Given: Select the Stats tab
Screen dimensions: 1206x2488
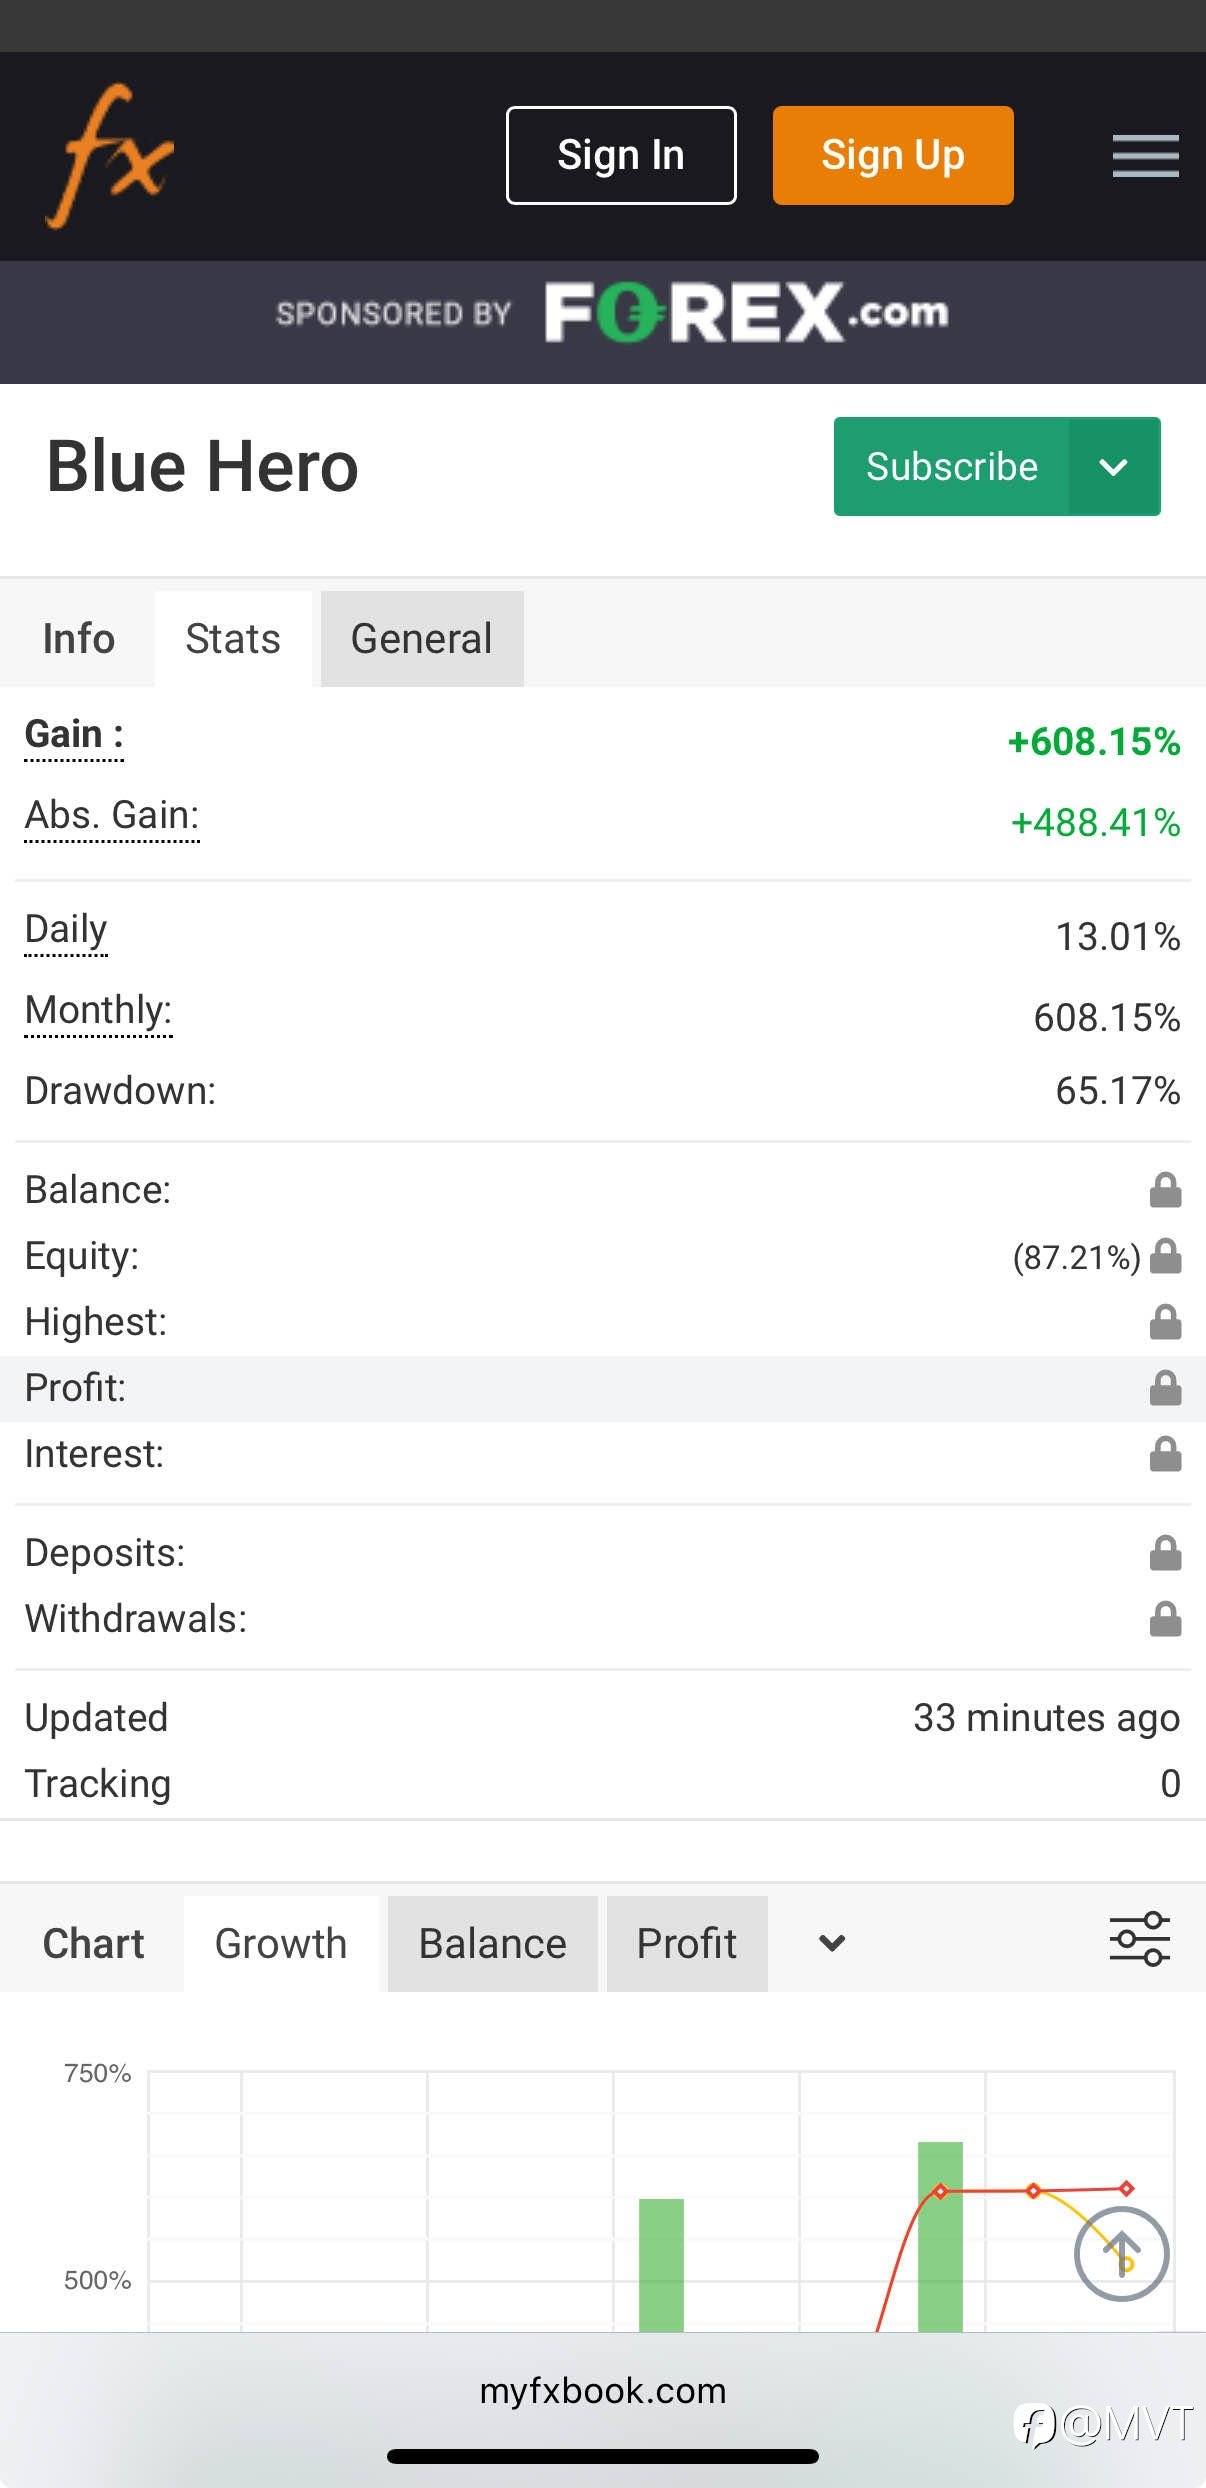Looking at the screenshot, I should coord(233,639).
